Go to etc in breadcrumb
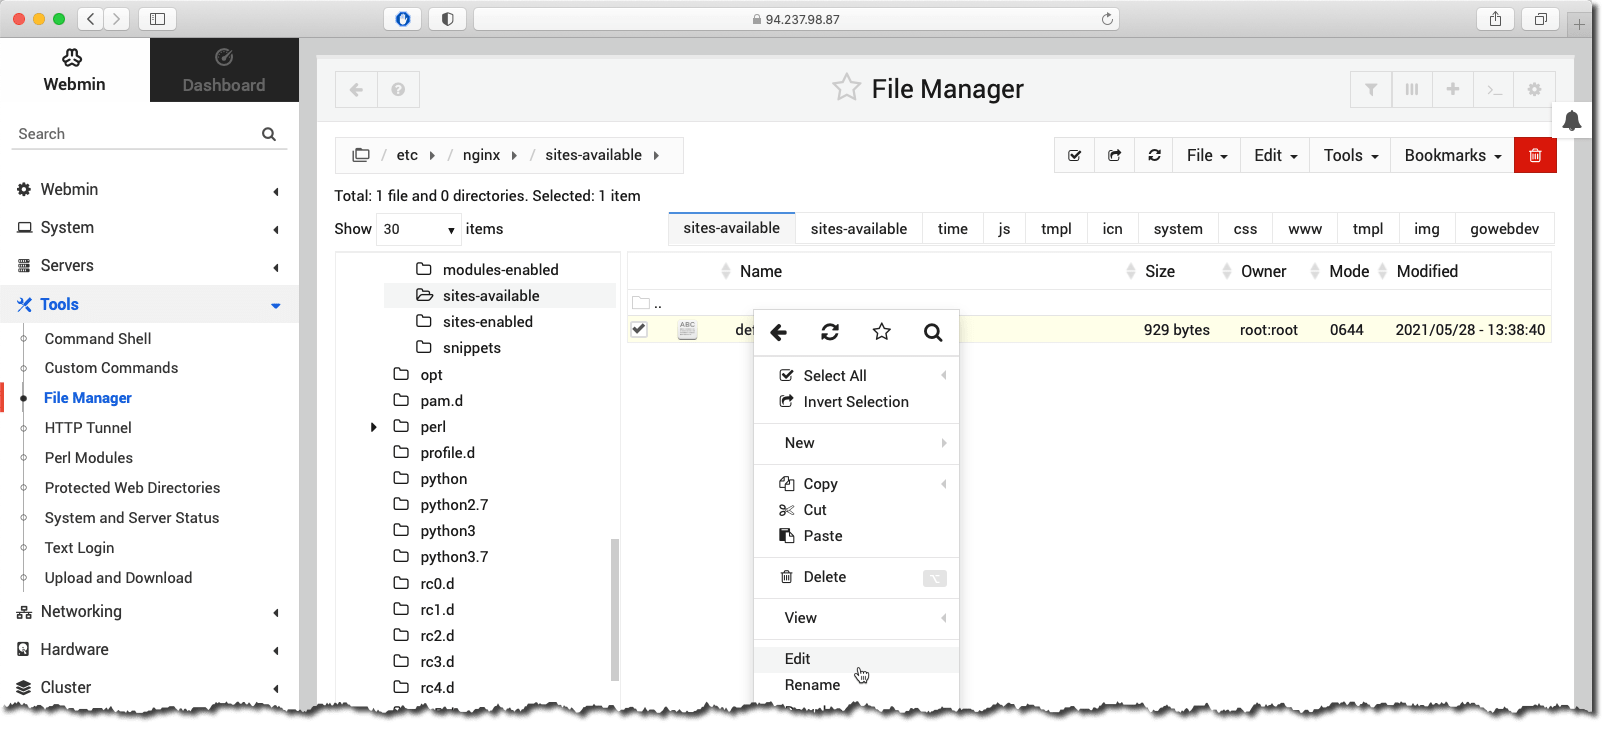Screen dimensions: 1602x747 pos(407,155)
